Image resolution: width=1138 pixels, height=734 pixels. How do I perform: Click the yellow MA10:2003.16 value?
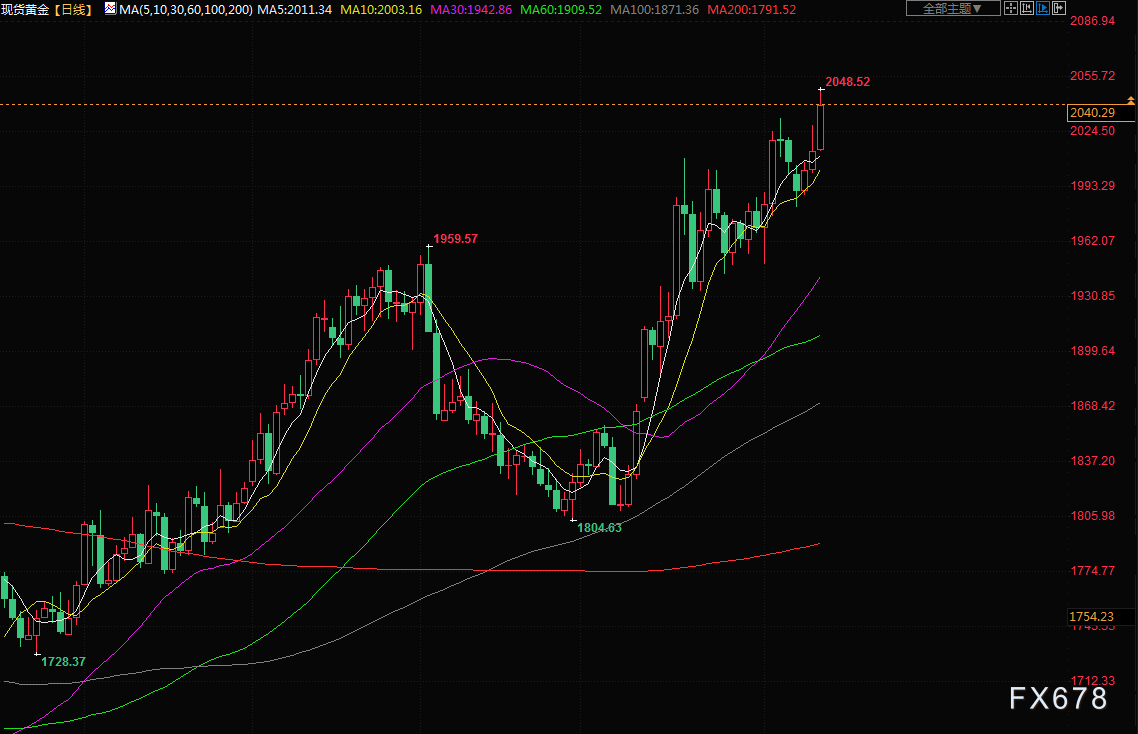[381, 9]
